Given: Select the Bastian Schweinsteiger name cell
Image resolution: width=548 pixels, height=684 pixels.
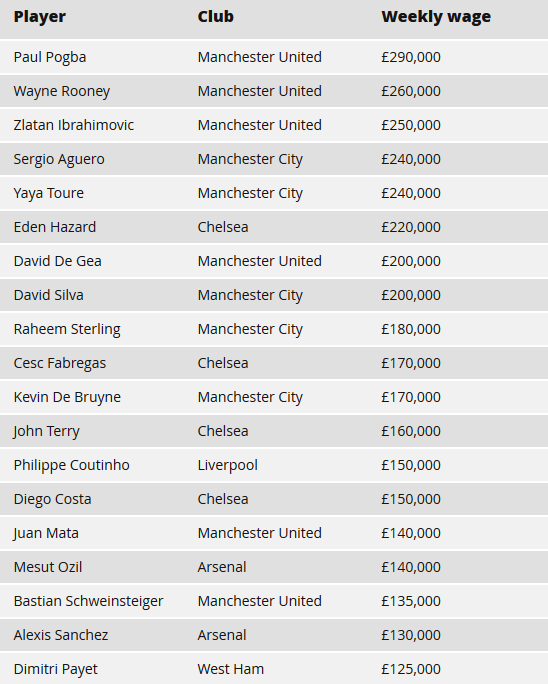Looking at the screenshot, I should tap(89, 602).
